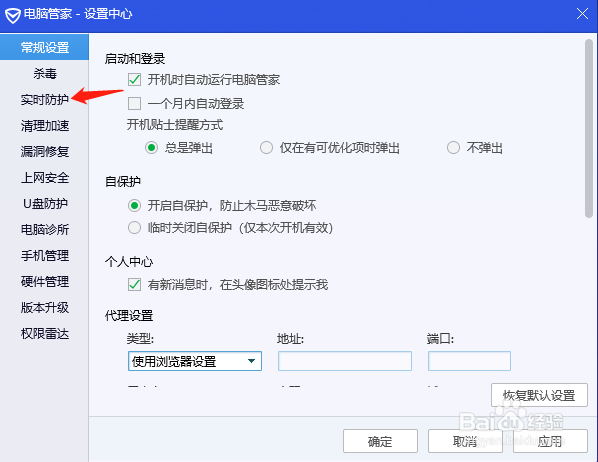Viewport: 598px width, 462px height.
Task: Click the vertical scrollbar thumb
Action: point(589,128)
